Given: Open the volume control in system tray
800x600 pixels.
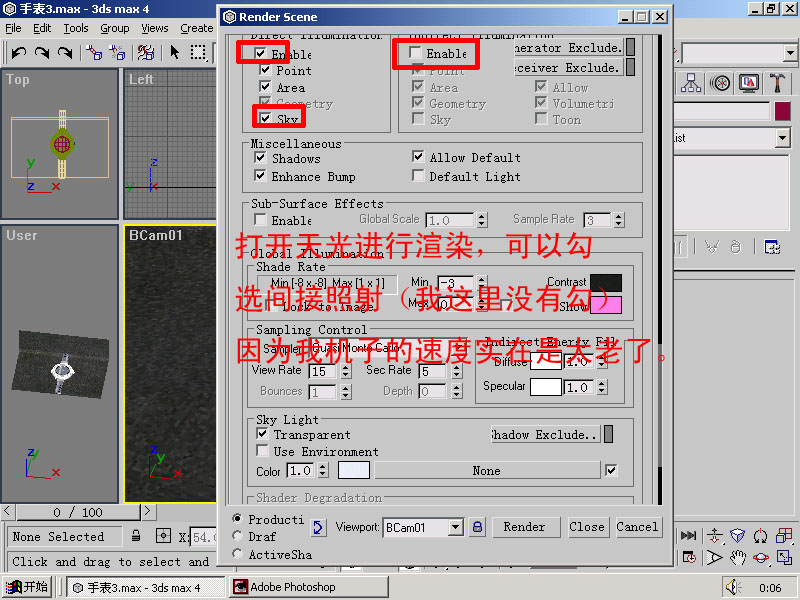Looking at the screenshot, I should click(733, 587).
